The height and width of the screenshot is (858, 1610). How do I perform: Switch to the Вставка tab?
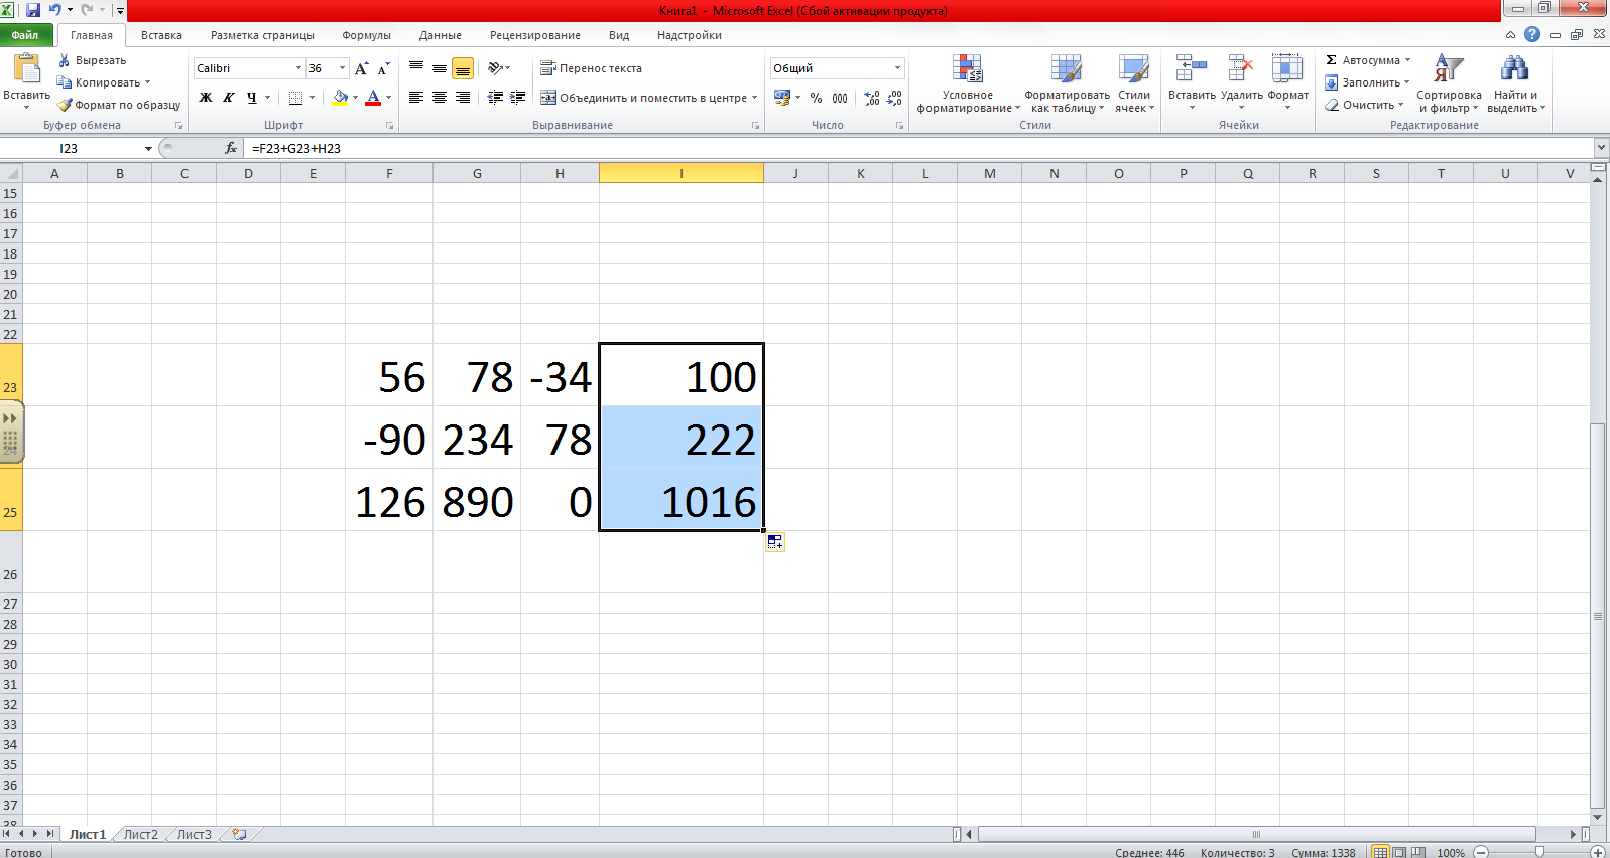point(161,35)
